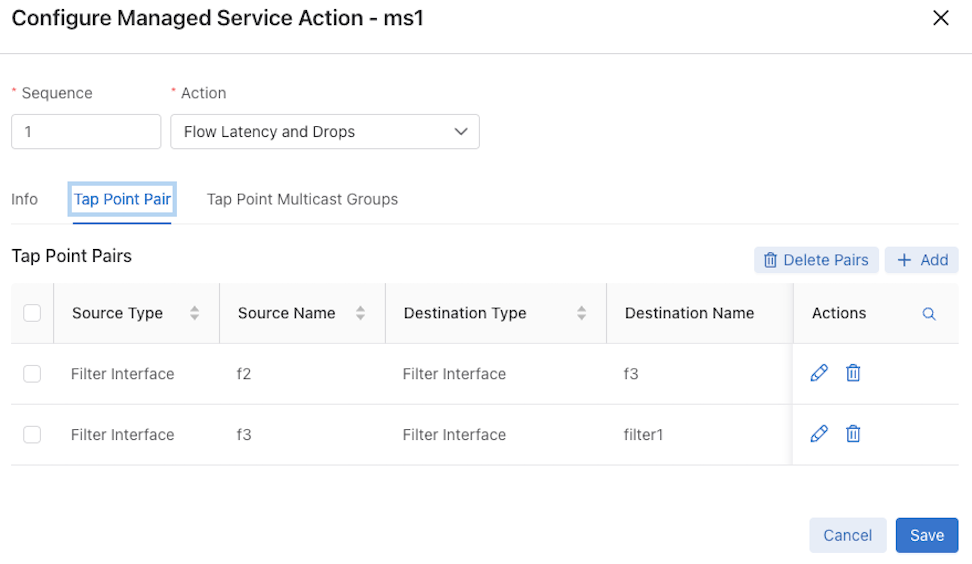
Task: Sort by Destination Type column arrows
Action: (x=581, y=313)
